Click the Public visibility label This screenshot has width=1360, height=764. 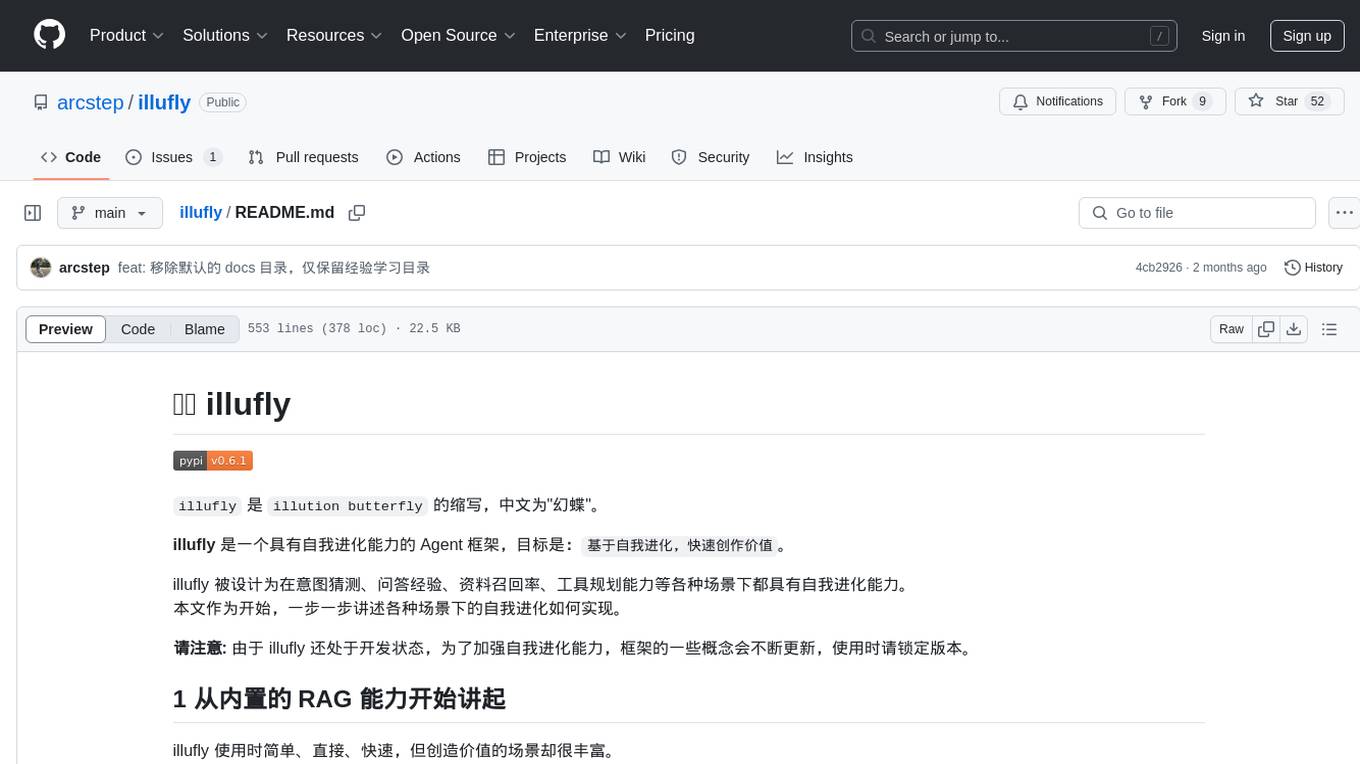(222, 102)
